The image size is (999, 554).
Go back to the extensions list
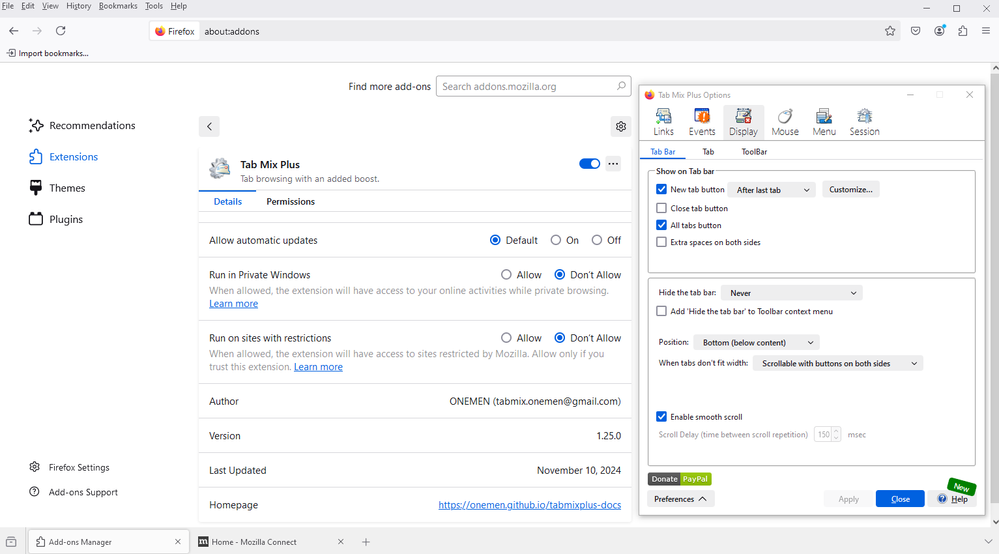209,126
